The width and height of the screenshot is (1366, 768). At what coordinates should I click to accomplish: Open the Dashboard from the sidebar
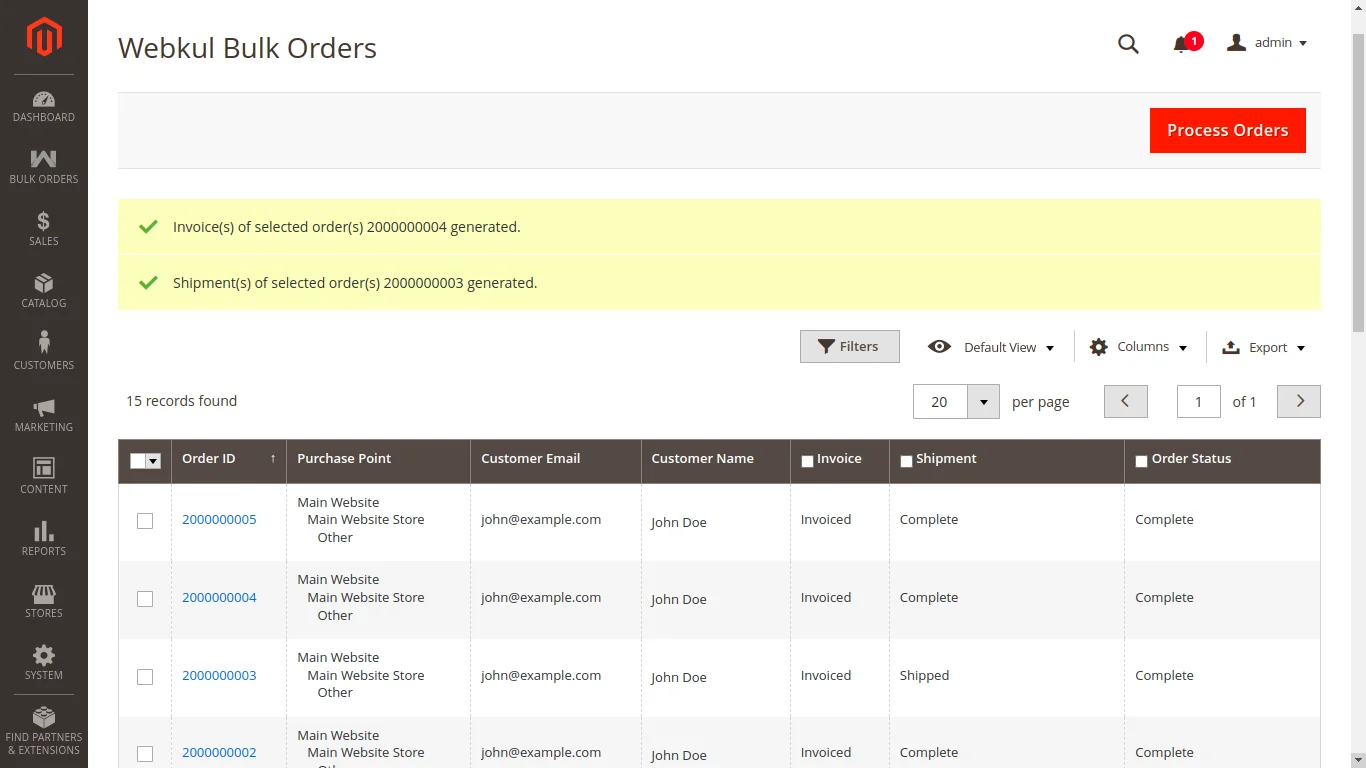pos(43,105)
